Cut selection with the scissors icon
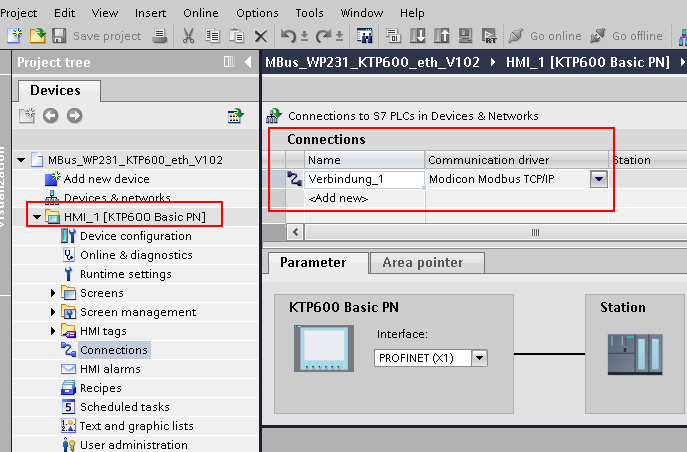This screenshot has height=452, width=687. click(188, 36)
